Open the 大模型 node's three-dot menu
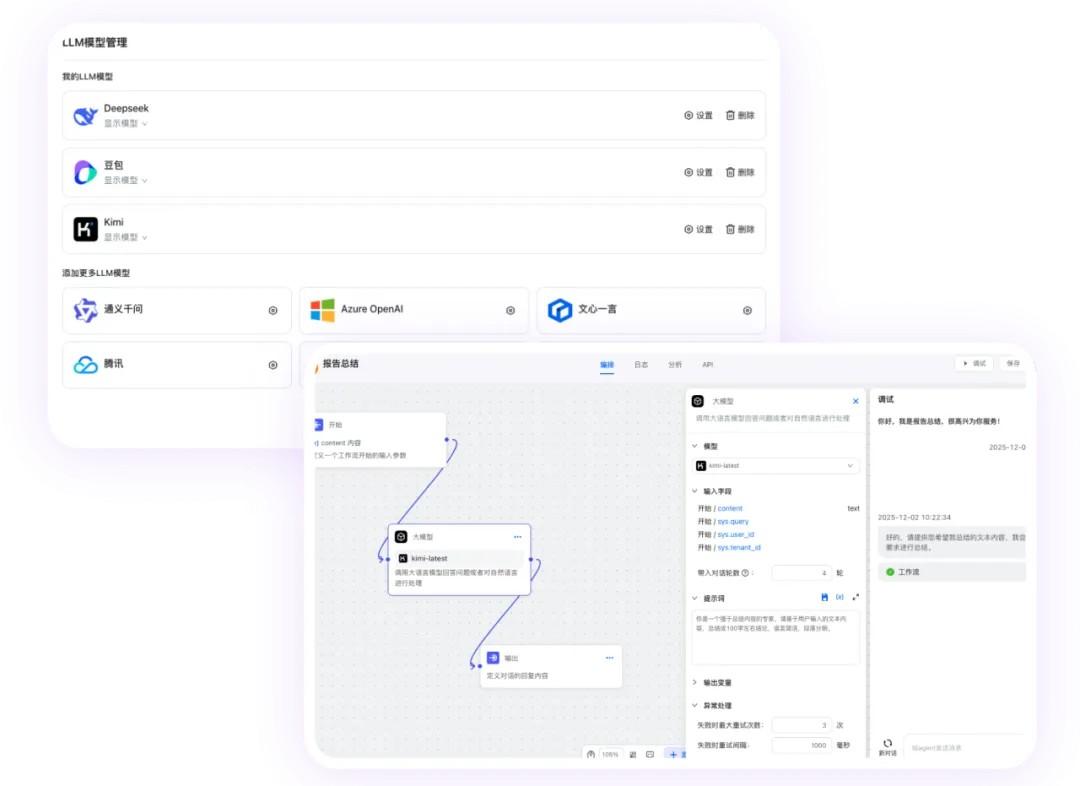The height and width of the screenshot is (786, 1080). tap(518, 537)
